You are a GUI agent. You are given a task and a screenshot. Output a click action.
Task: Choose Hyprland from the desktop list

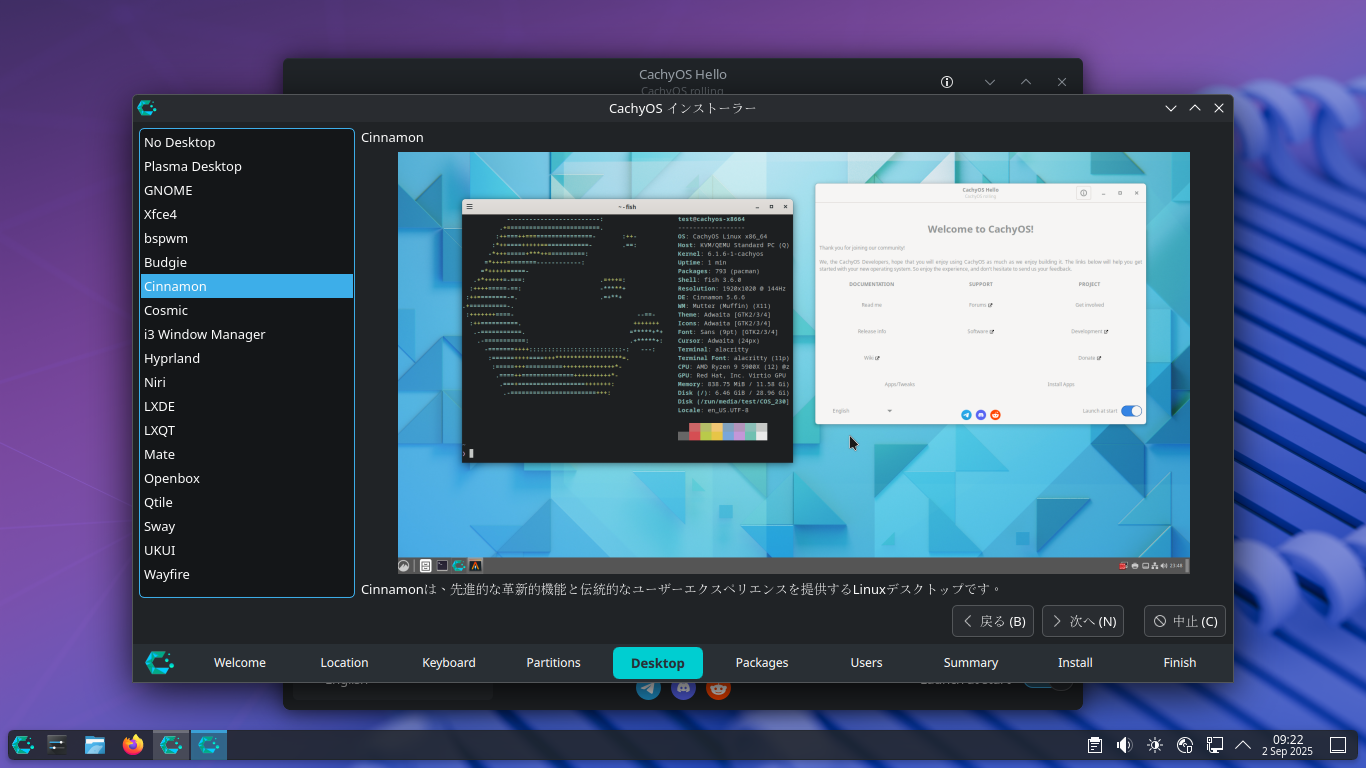(x=172, y=358)
